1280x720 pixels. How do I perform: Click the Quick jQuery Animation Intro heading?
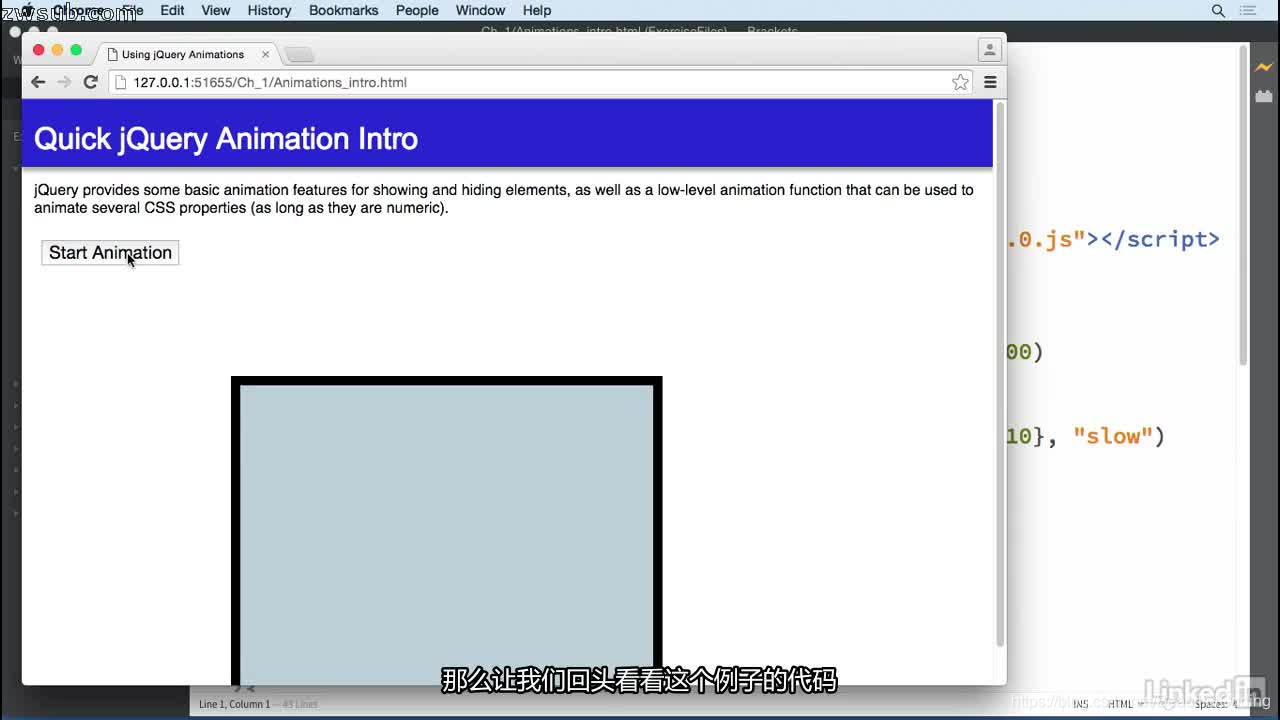tap(226, 139)
